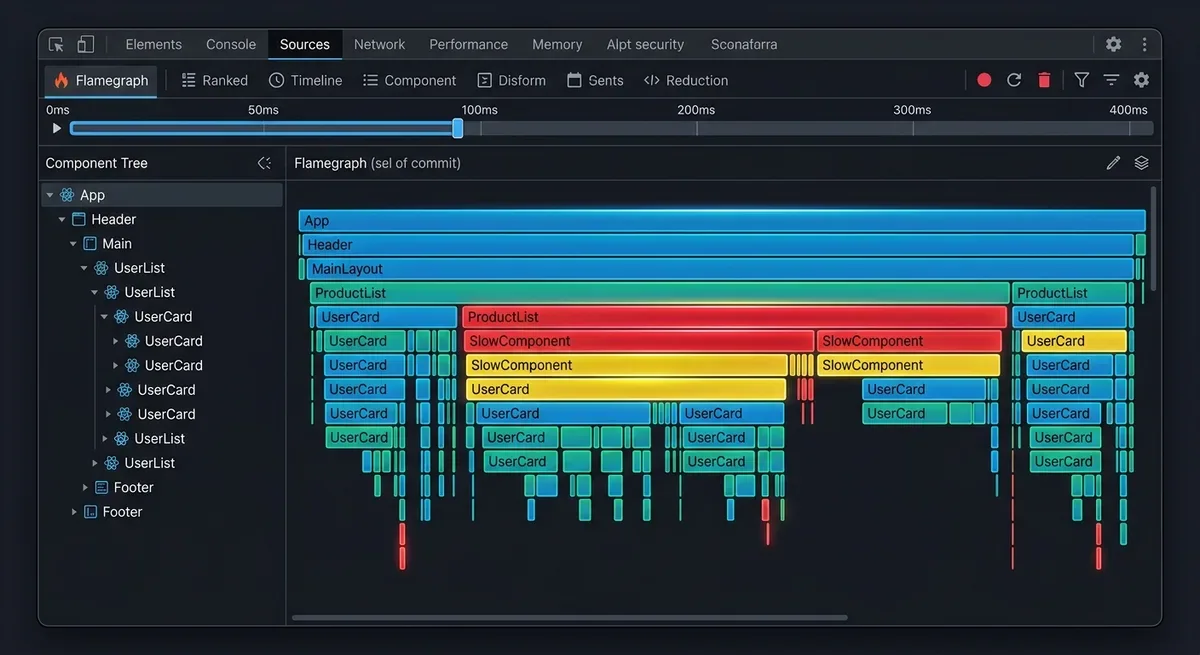Switch to the Ranked view

click(214, 80)
